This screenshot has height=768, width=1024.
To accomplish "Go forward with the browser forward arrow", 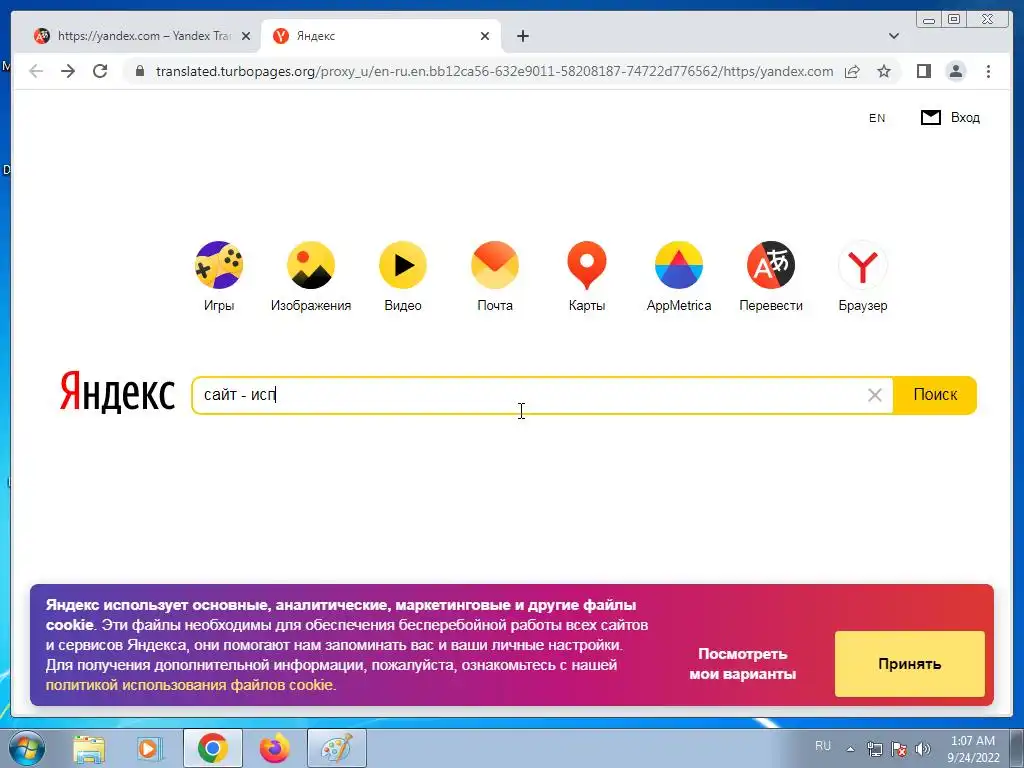I will click(68, 71).
